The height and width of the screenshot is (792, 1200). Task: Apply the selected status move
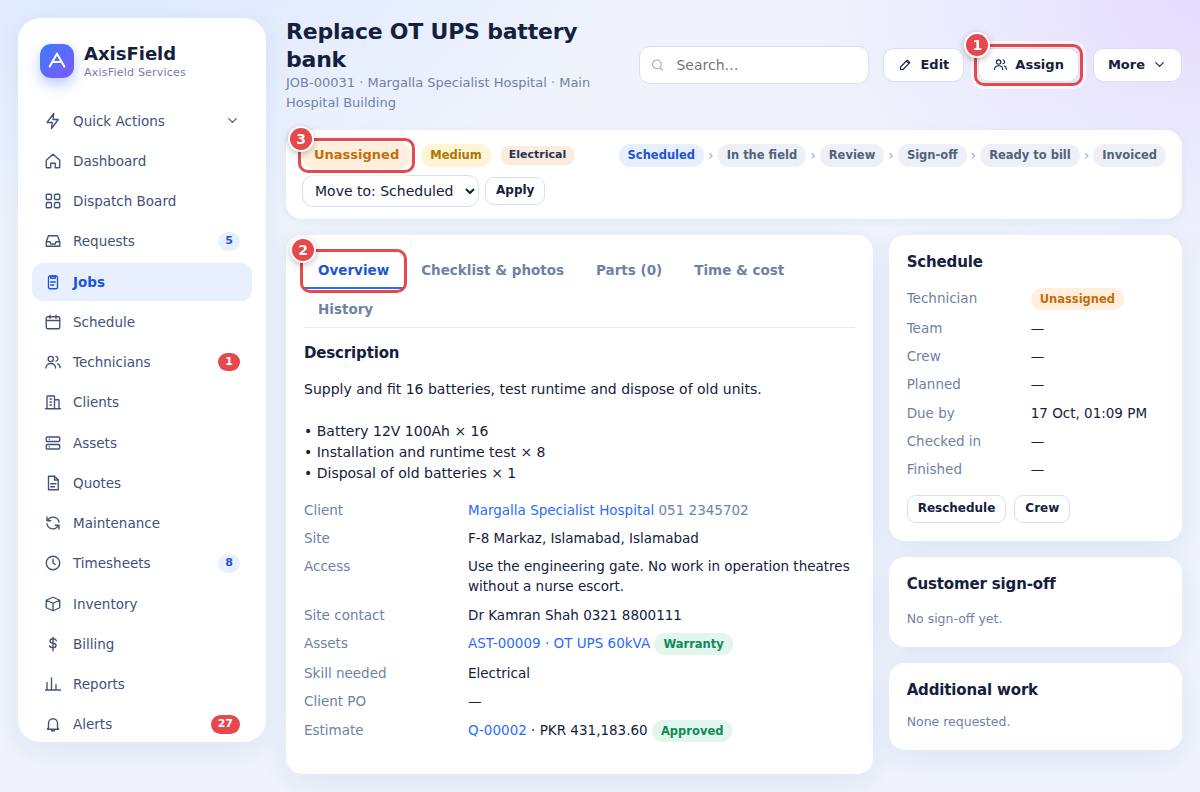tap(515, 190)
